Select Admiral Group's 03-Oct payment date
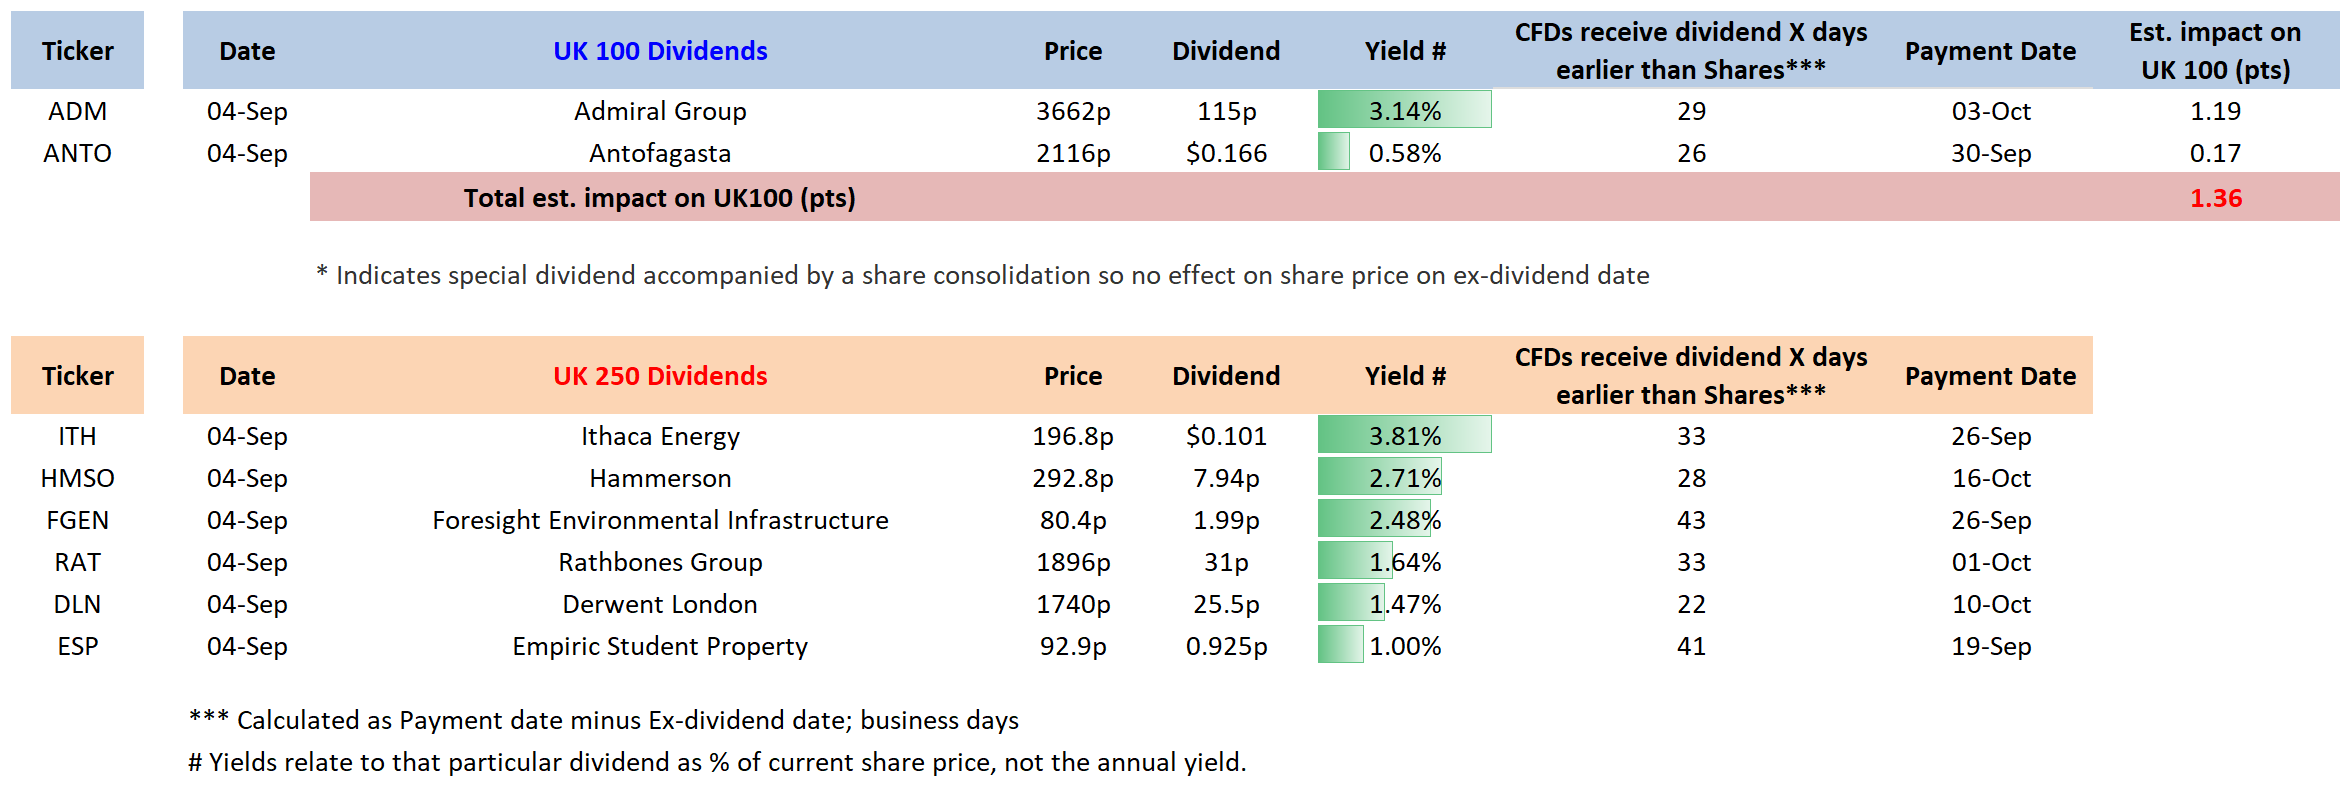Viewport: 2351px width, 790px height. [1990, 111]
